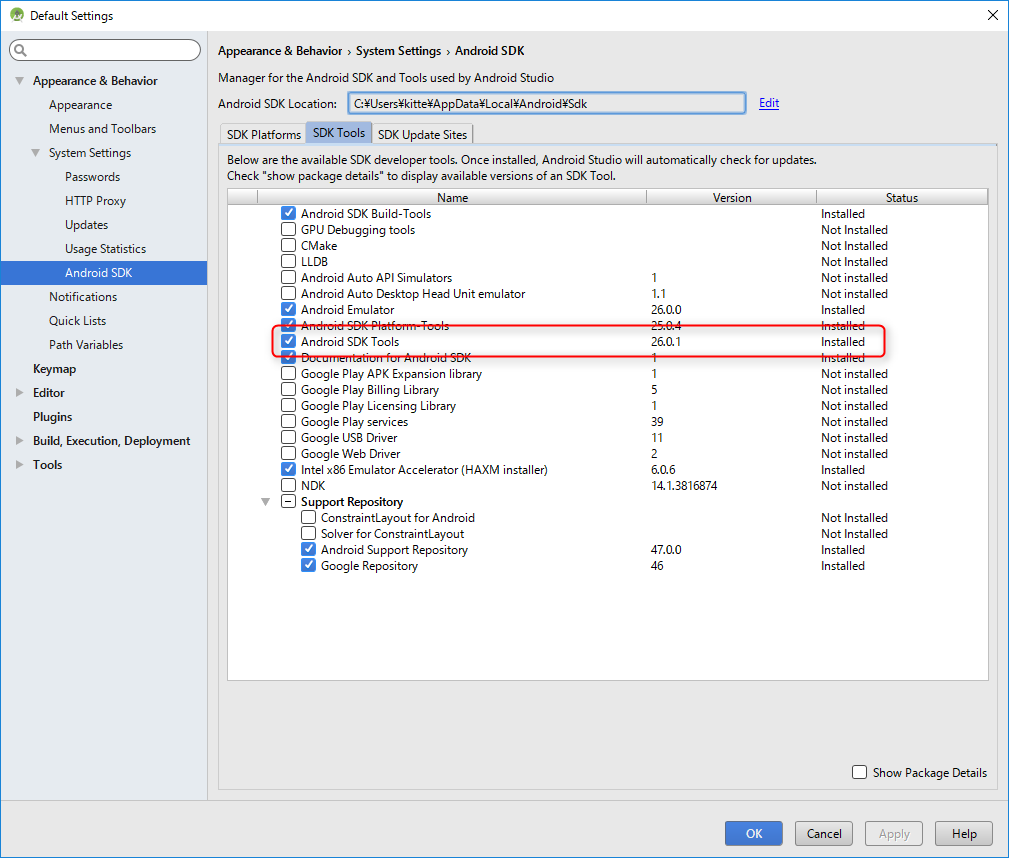Click the Edit link for SDK location
Screen dimensions: 1009x858
click(x=769, y=103)
